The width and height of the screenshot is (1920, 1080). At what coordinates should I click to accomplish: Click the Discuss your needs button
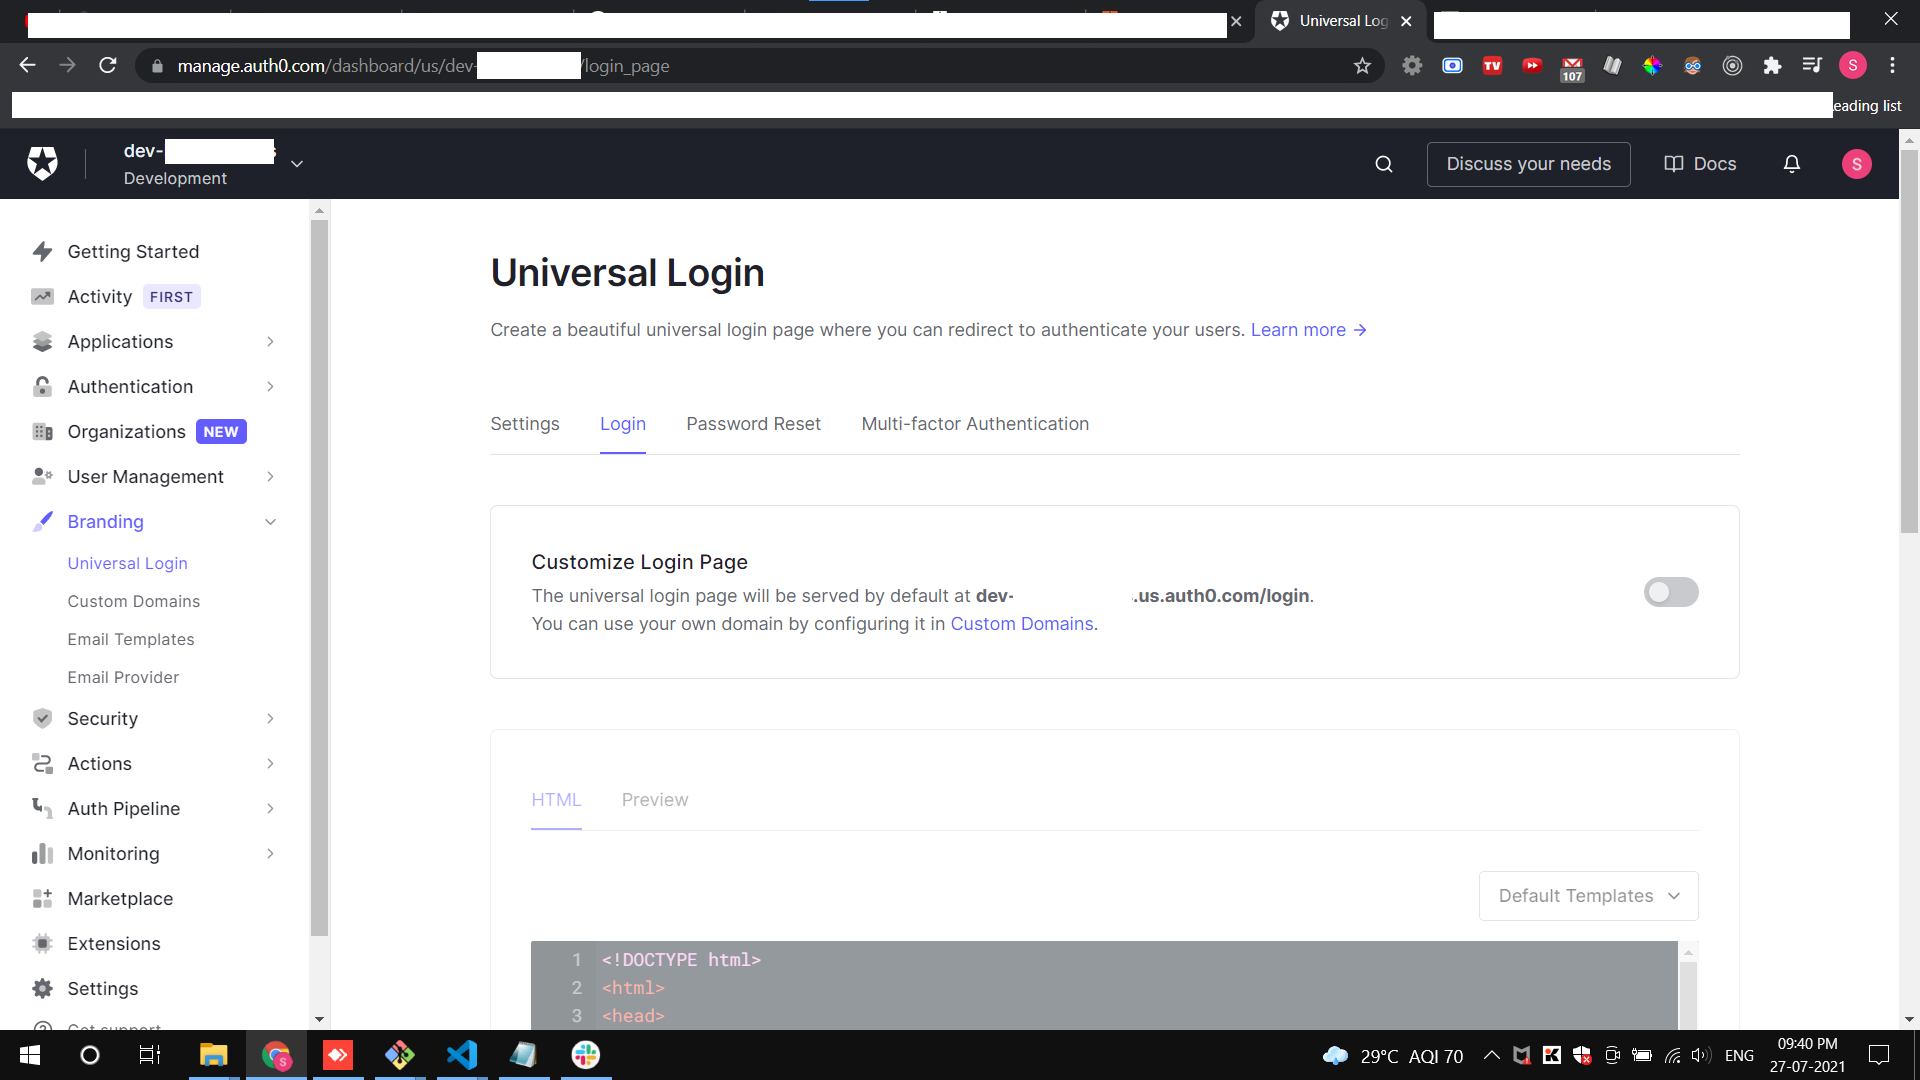pyautogui.click(x=1528, y=164)
